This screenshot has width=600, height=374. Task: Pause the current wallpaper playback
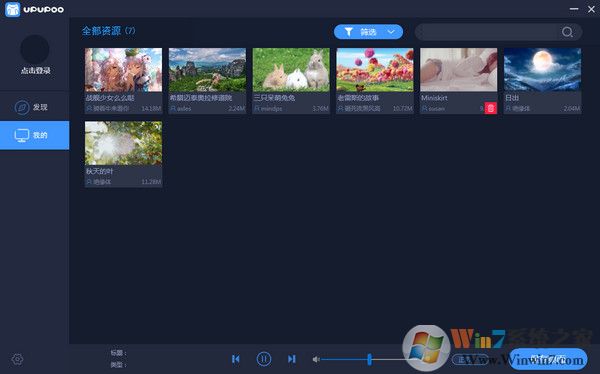pos(264,359)
